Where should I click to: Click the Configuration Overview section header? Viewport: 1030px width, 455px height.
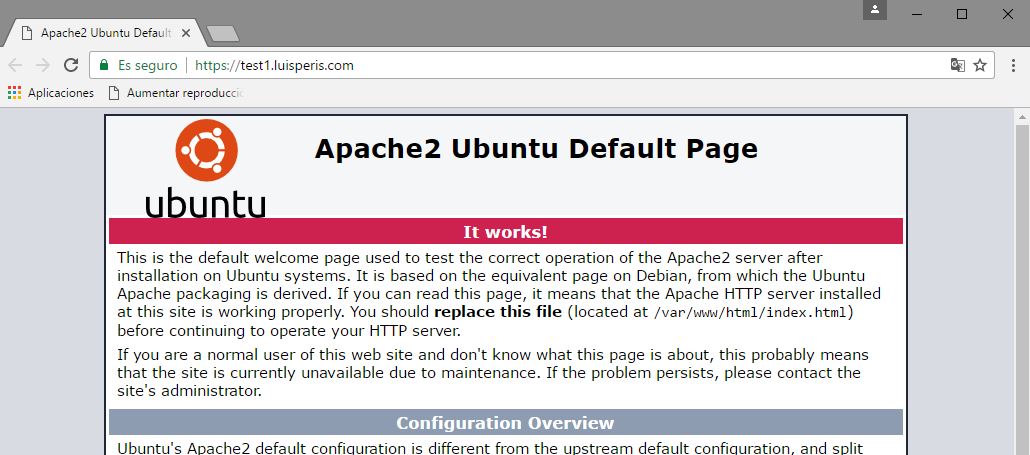click(506, 423)
